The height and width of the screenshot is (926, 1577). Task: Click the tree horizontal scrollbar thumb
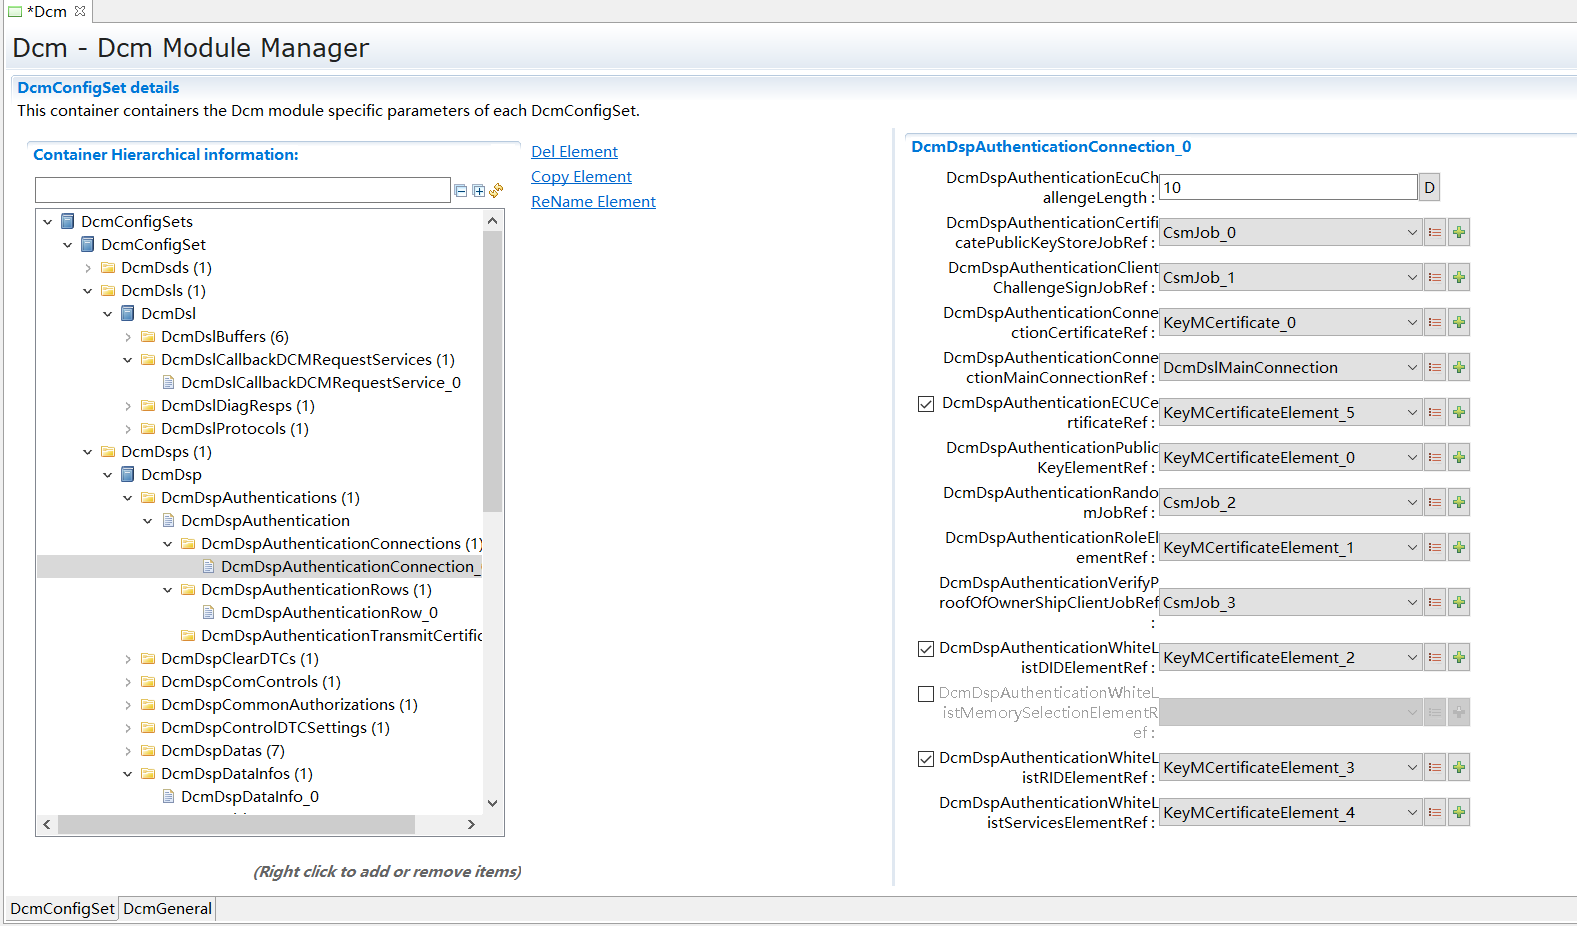(236, 824)
